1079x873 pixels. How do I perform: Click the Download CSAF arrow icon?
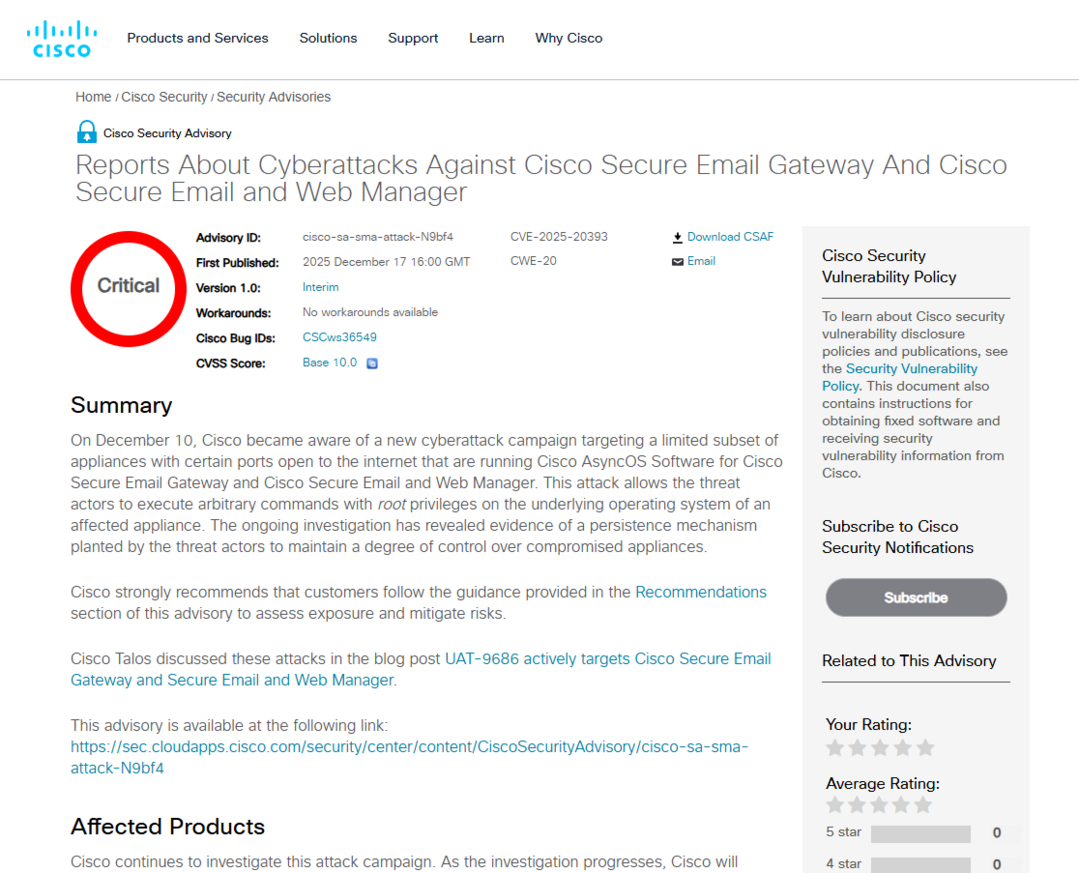[677, 238]
